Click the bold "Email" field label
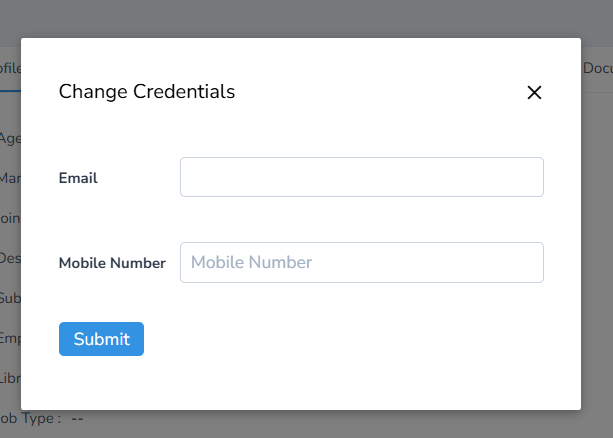The width and height of the screenshot is (613, 438). tap(78, 178)
